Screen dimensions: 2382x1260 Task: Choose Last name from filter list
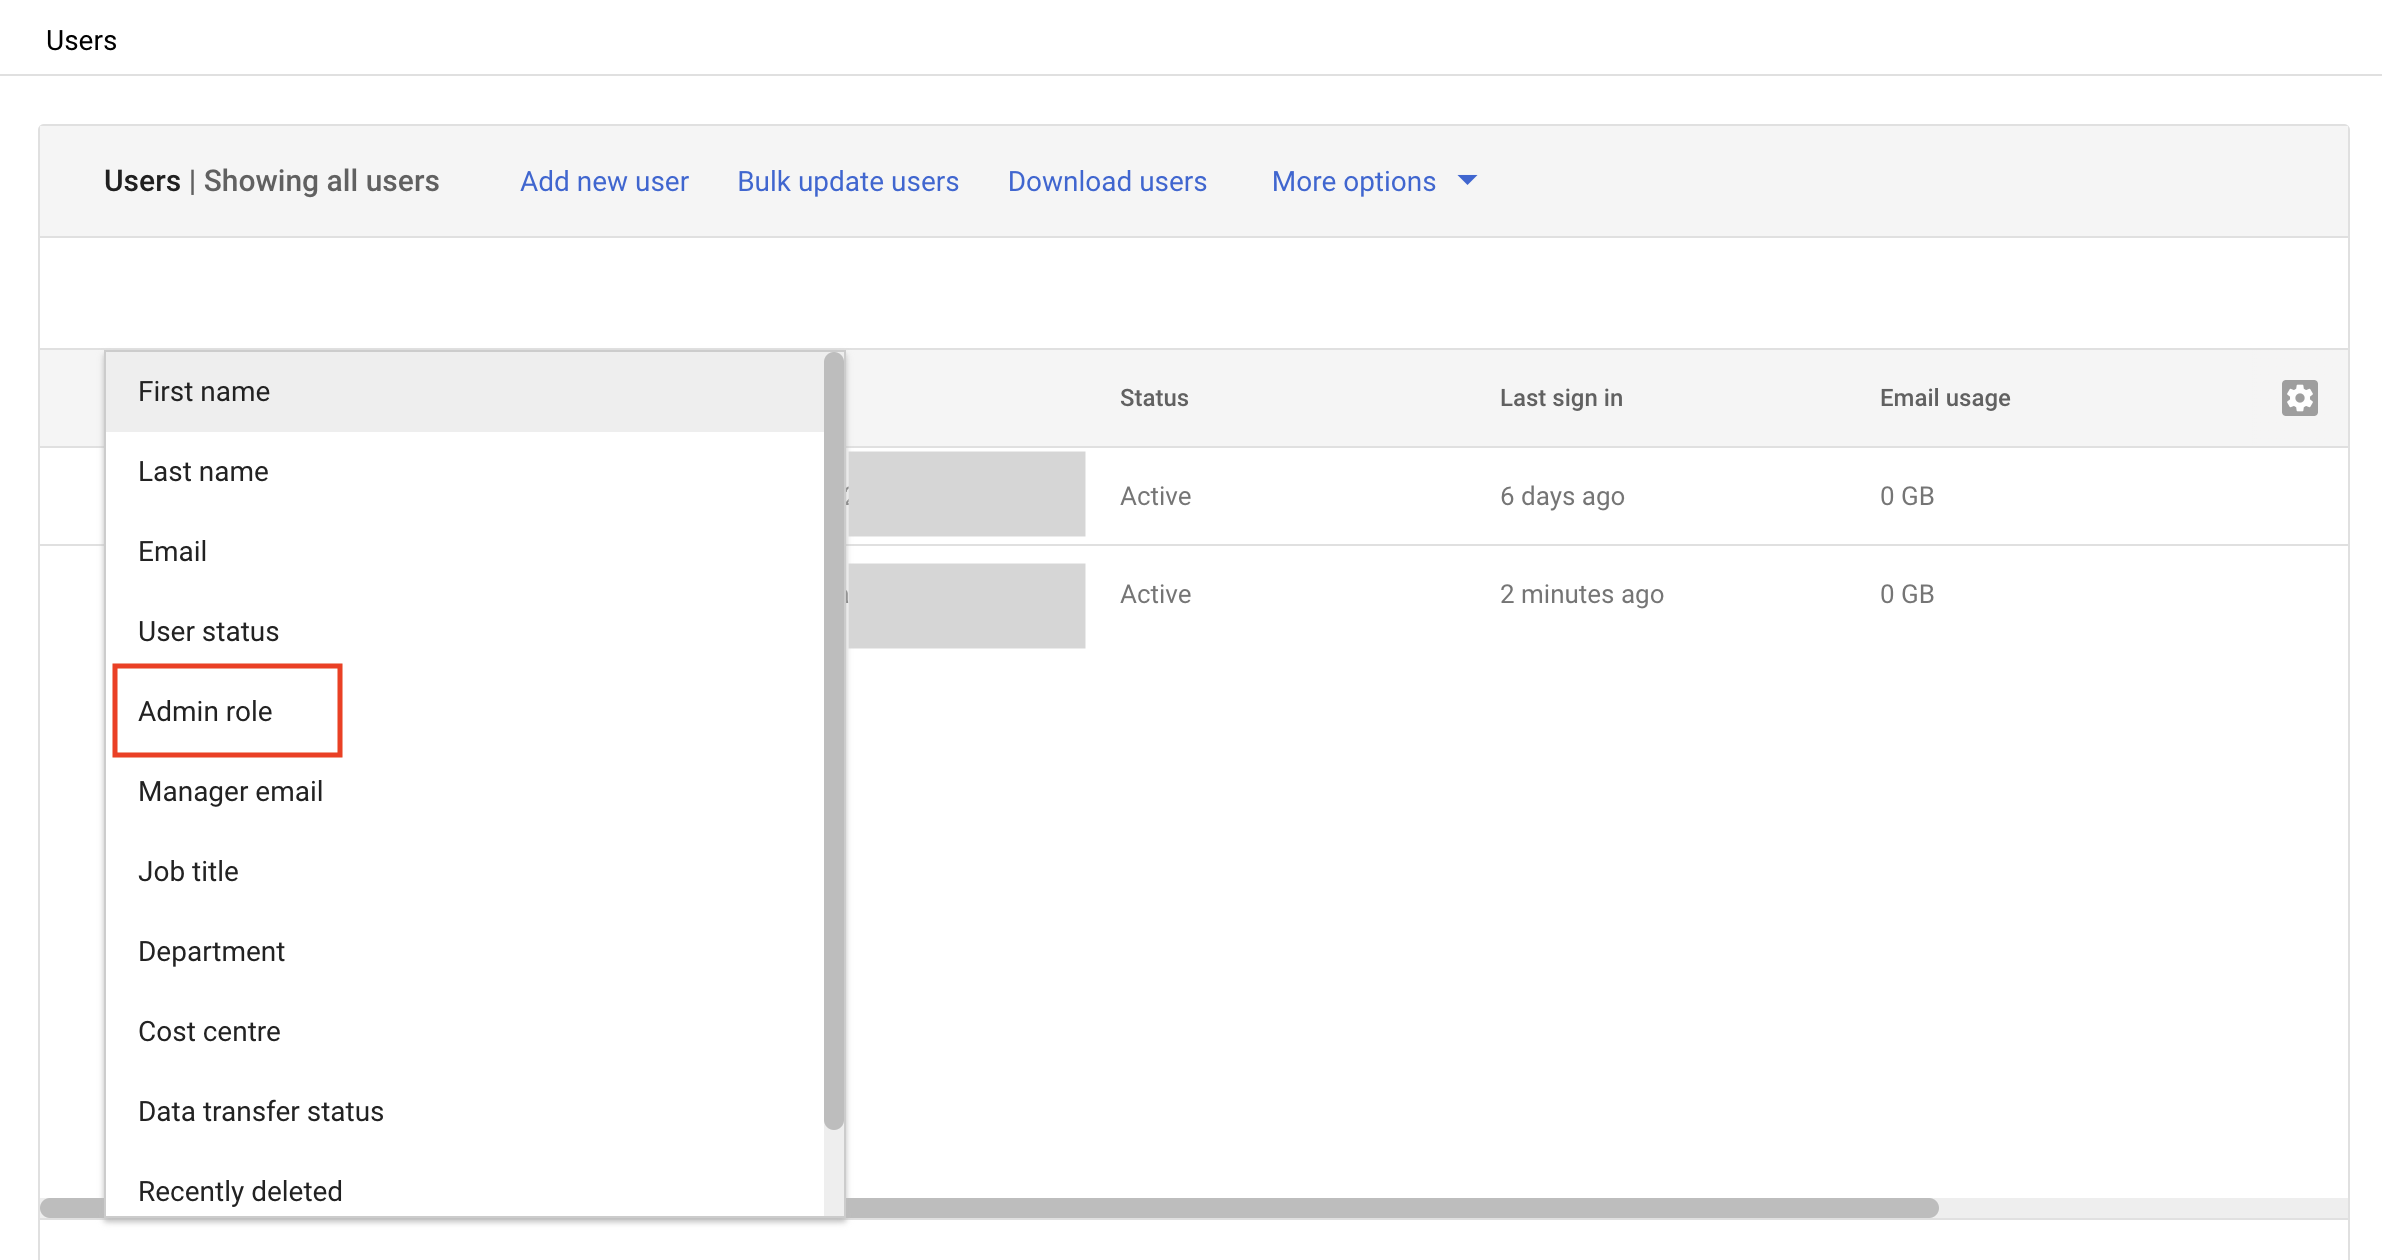click(203, 472)
